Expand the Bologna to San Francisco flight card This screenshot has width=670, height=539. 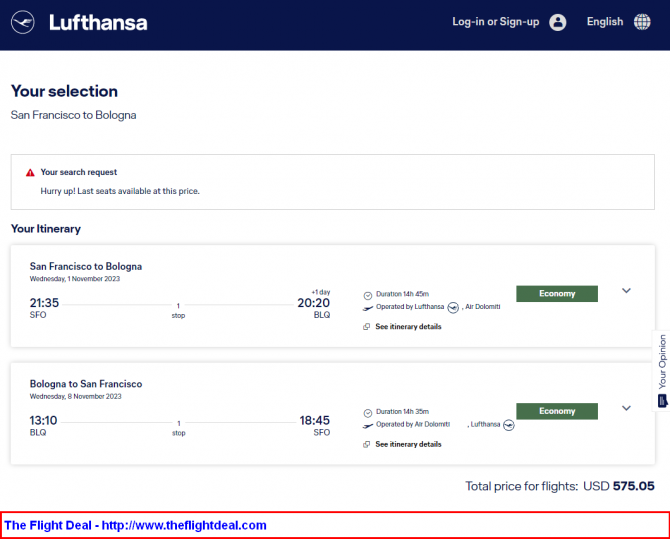(626, 408)
